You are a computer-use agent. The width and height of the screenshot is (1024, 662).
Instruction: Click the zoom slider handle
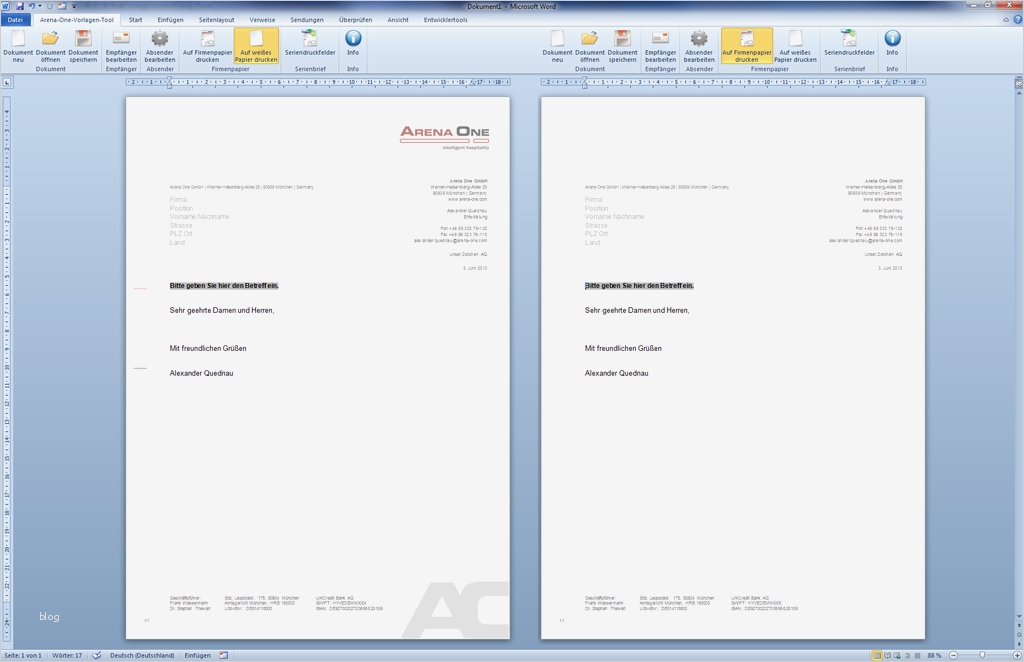coord(982,655)
